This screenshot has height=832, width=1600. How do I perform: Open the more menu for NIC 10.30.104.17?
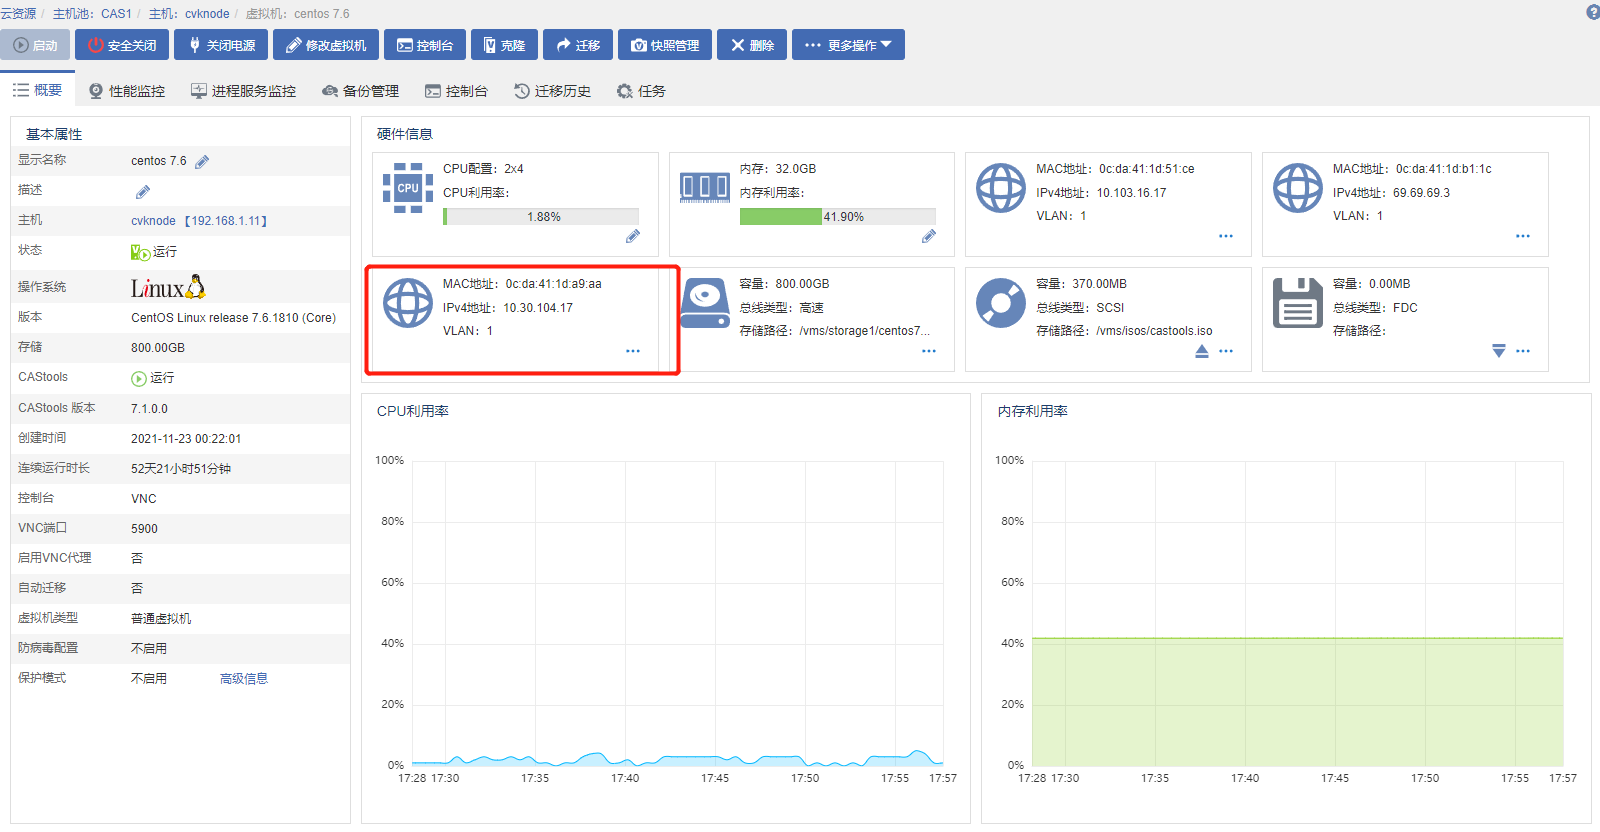coord(633,351)
